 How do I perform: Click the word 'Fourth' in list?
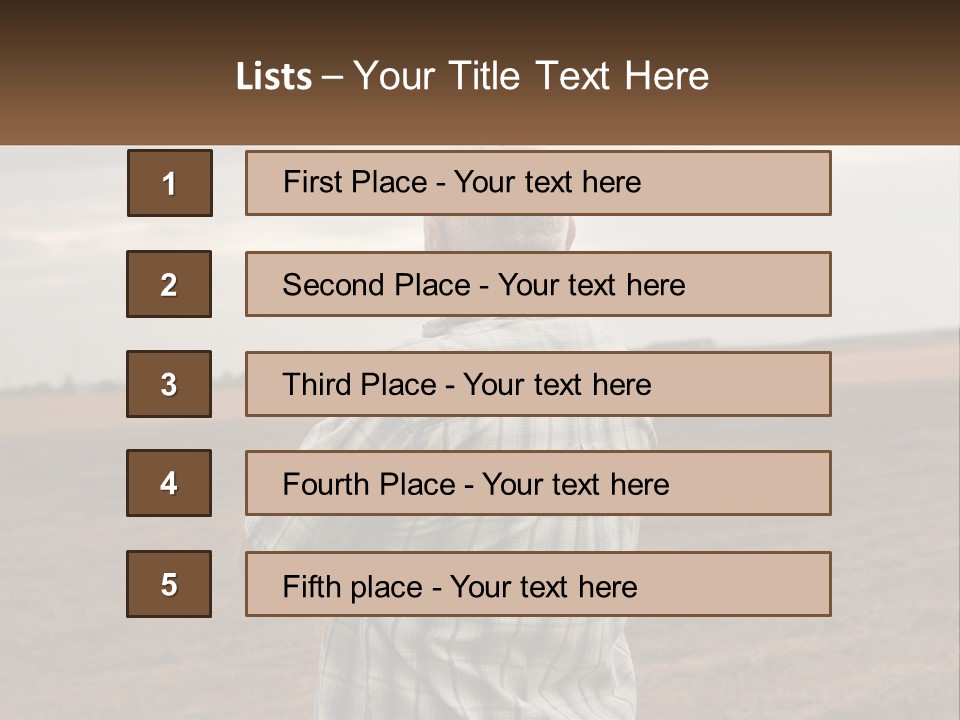coord(325,484)
